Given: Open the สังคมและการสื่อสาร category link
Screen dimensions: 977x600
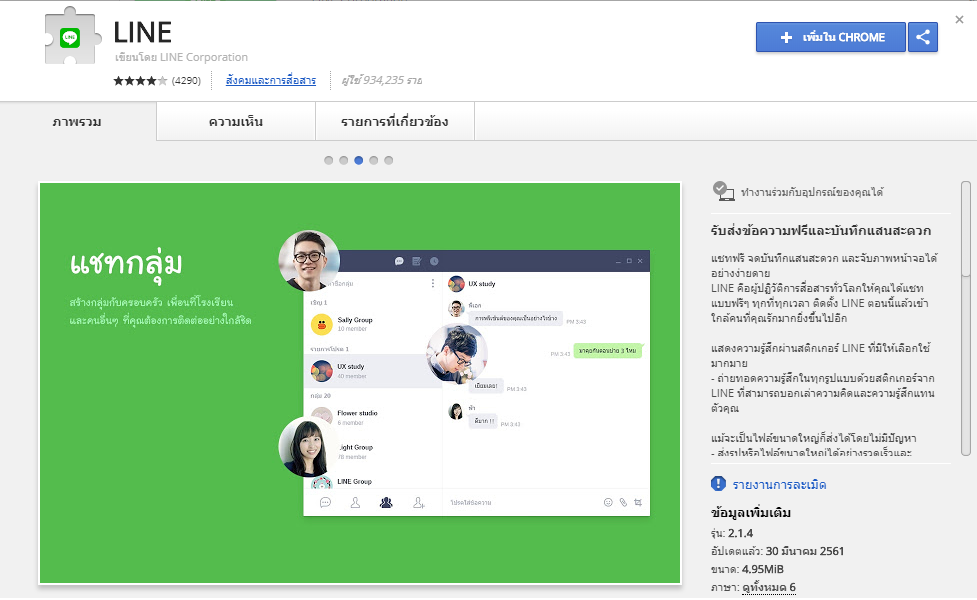Looking at the screenshot, I should [x=270, y=80].
